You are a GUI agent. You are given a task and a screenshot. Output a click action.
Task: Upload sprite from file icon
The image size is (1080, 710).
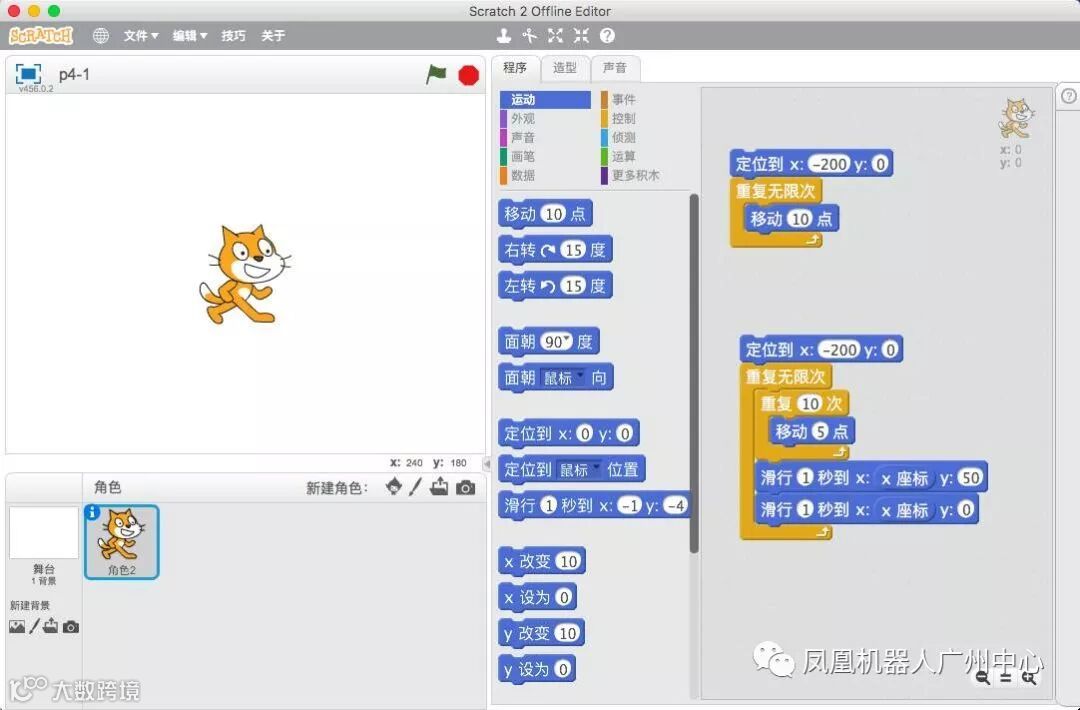pyautogui.click(x=439, y=487)
